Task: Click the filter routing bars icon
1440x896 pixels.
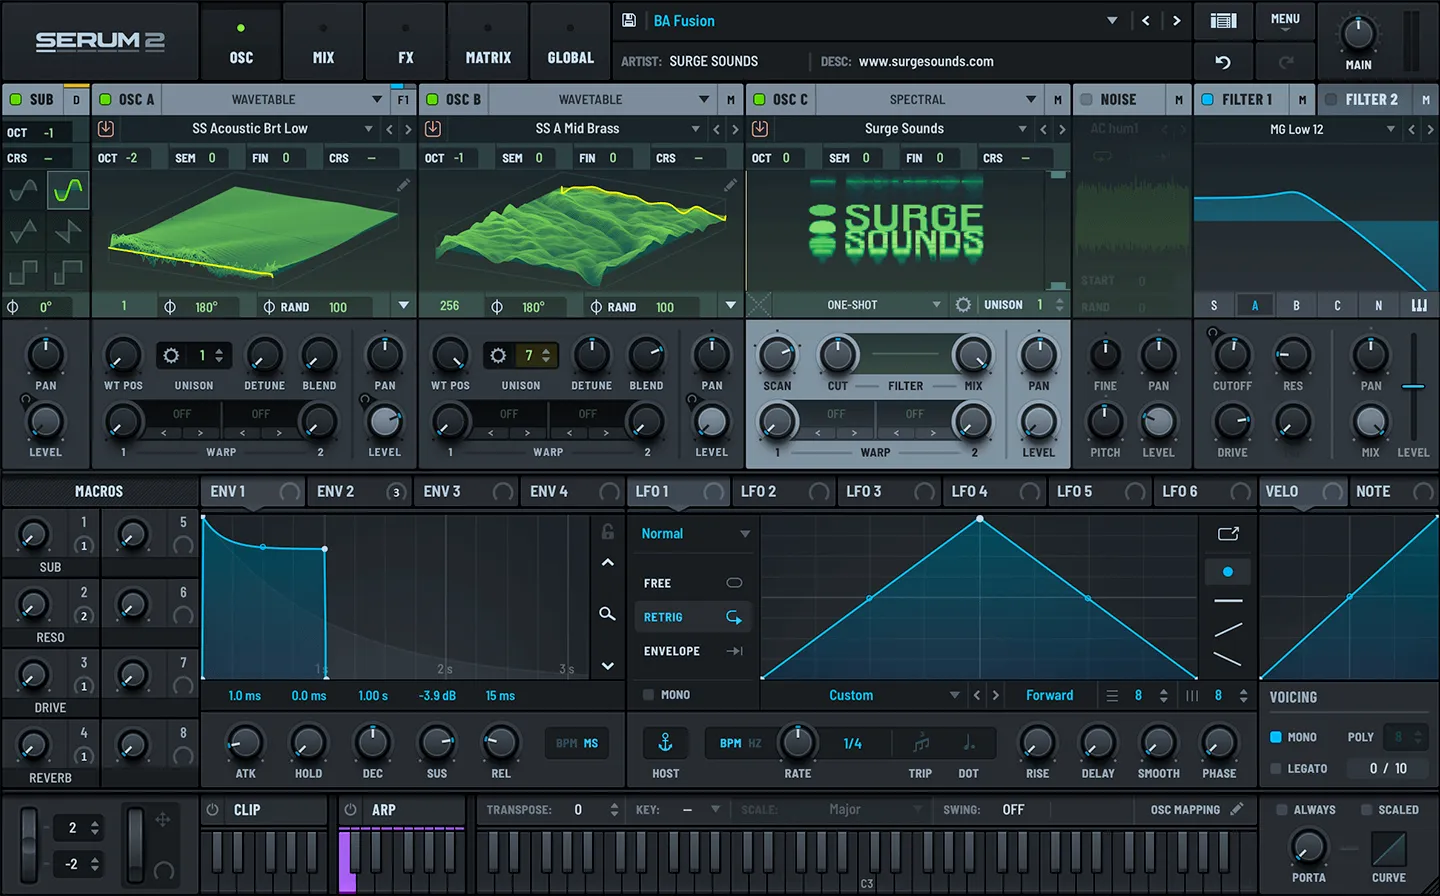Action: tap(1419, 305)
